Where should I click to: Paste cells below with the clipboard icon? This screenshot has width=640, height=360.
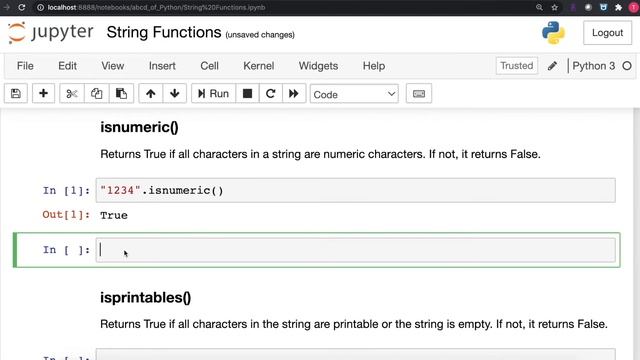click(x=121, y=93)
